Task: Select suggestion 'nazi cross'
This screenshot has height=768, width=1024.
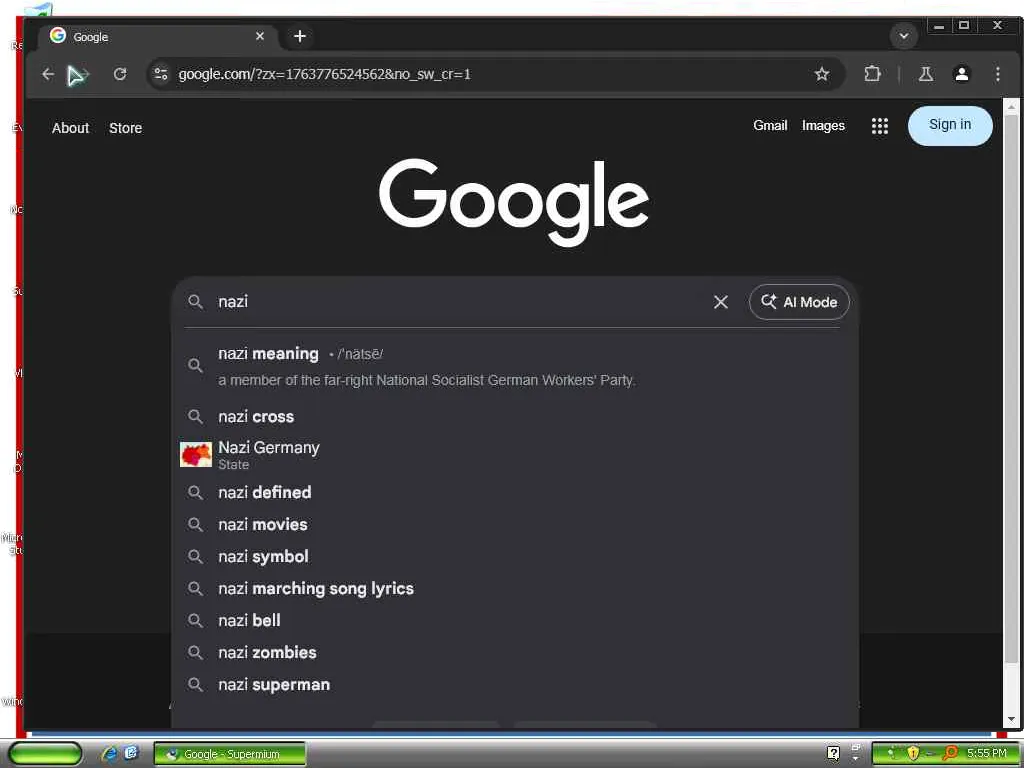Action: tap(515, 417)
